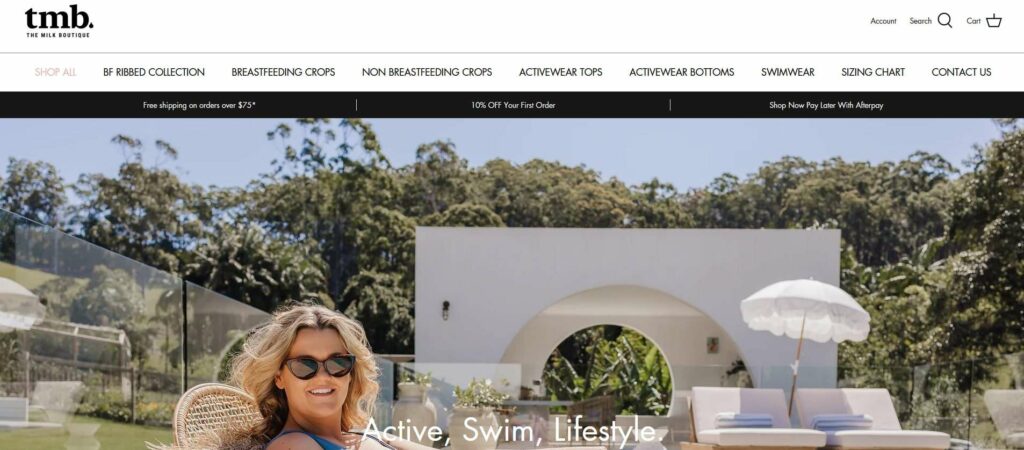This screenshot has width=1024, height=450.
Task: Click the tmb. Milk Boutique logo
Action: coord(59,22)
